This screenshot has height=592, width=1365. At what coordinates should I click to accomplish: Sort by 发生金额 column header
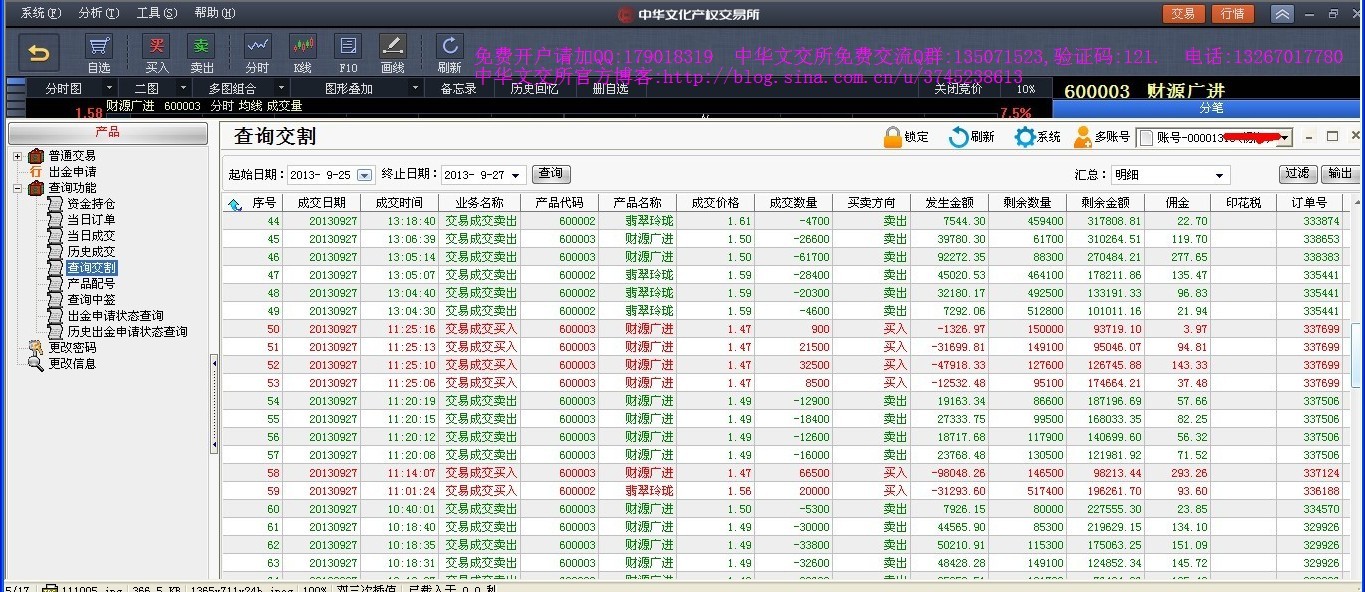point(949,203)
